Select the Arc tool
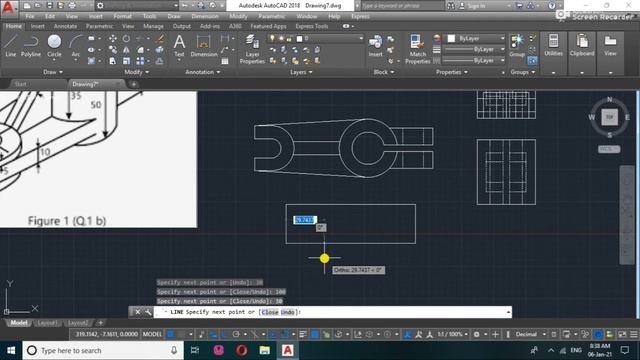 pos(76,46)
